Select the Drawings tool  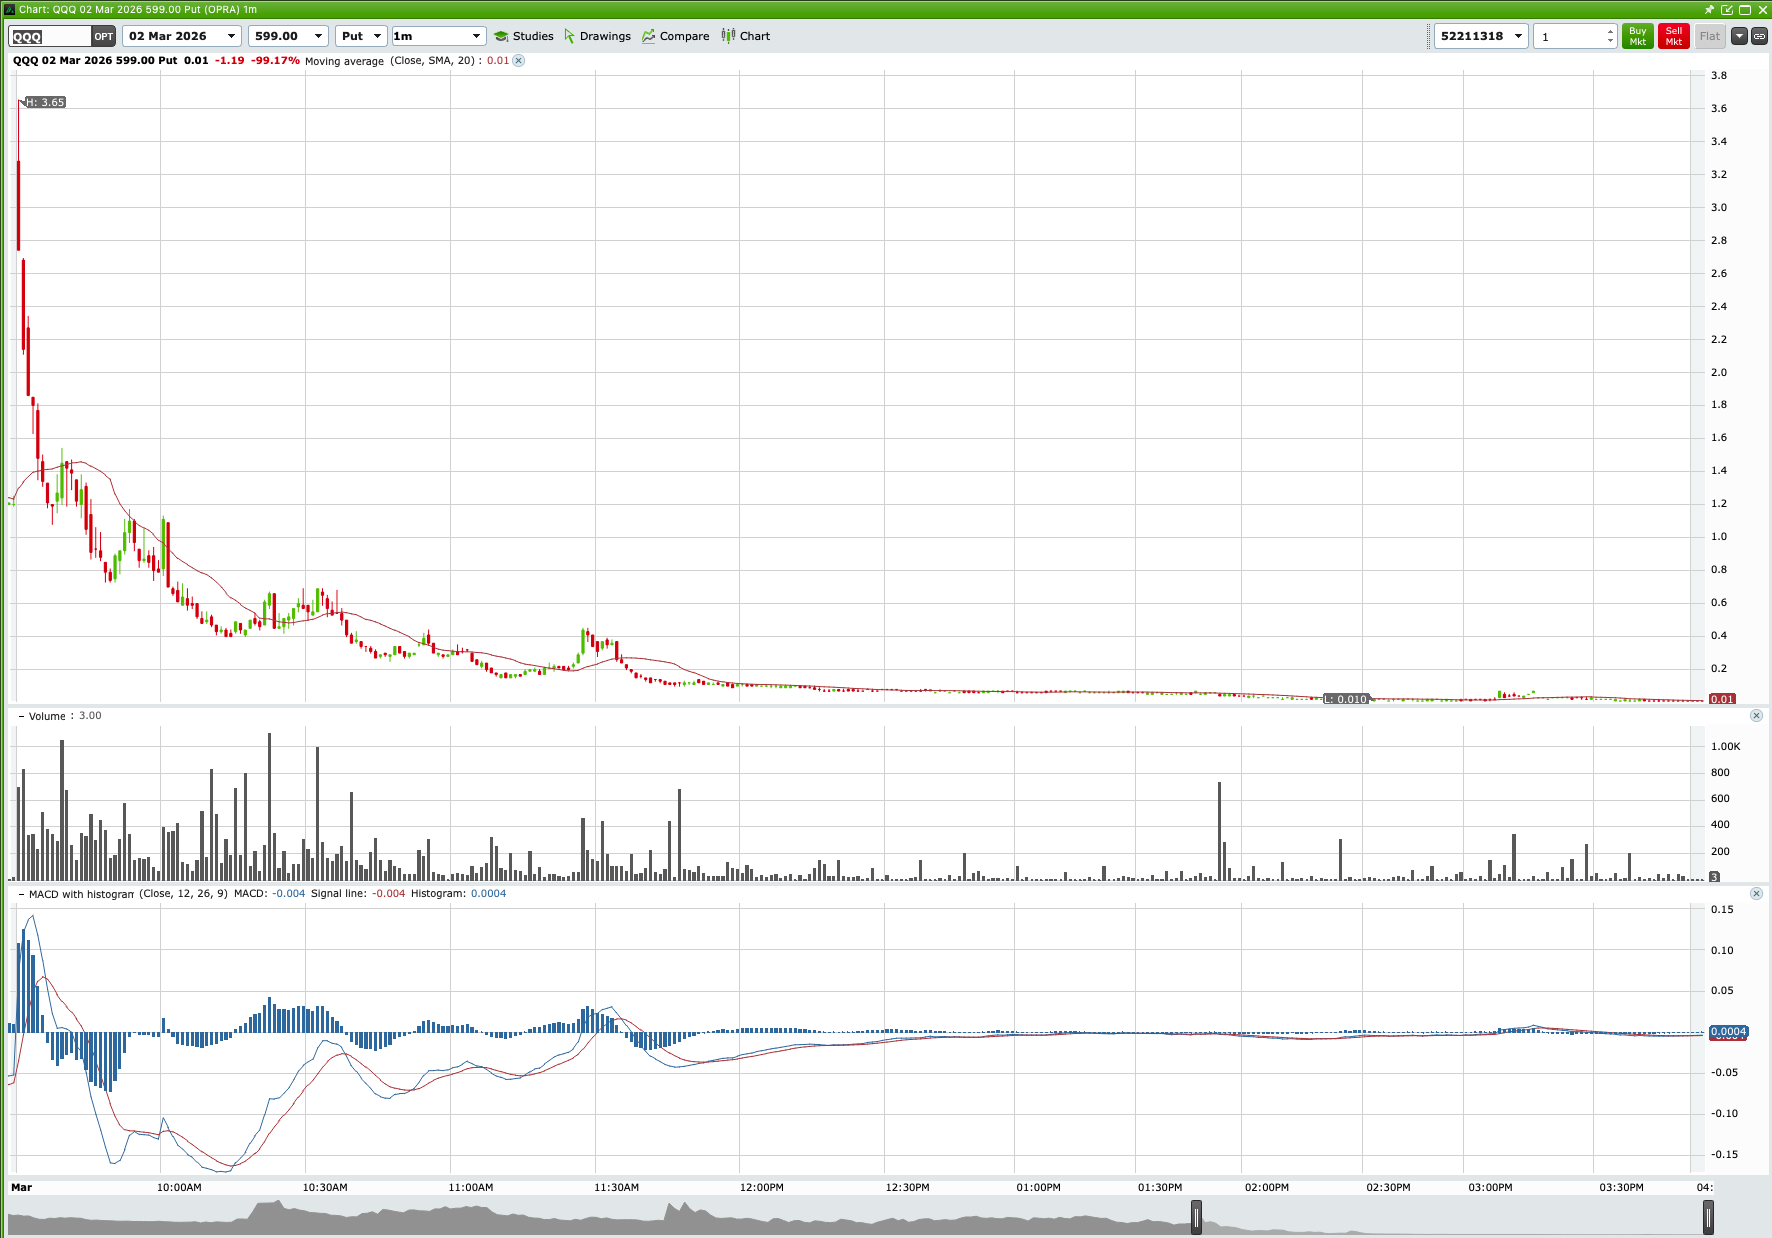(x=598, y=36)
